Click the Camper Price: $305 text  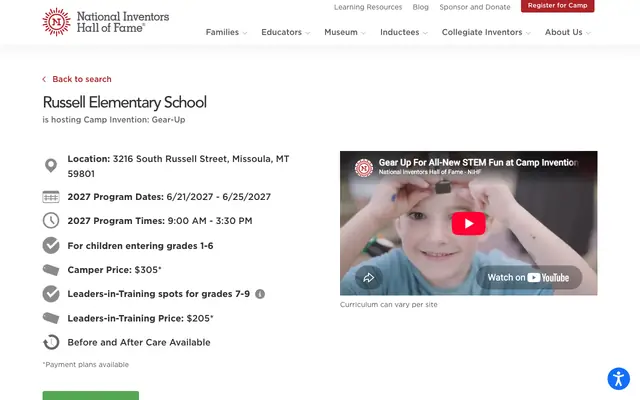pos(114,270)
